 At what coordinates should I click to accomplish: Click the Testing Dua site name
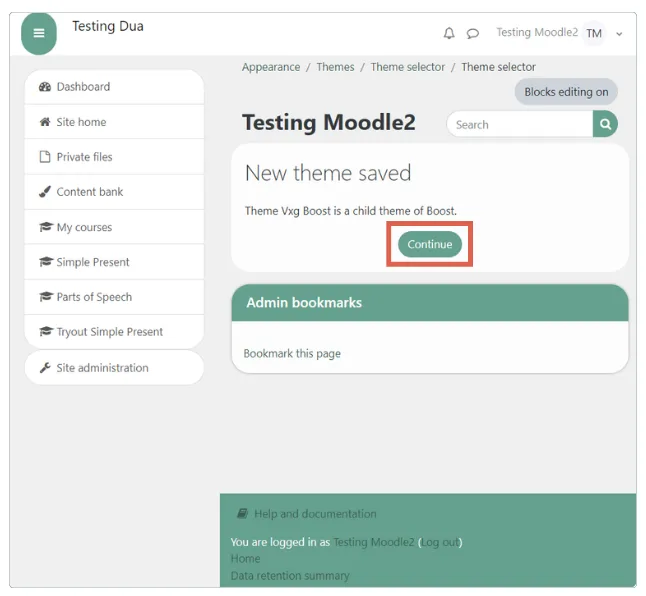click(x=108, y=26)
